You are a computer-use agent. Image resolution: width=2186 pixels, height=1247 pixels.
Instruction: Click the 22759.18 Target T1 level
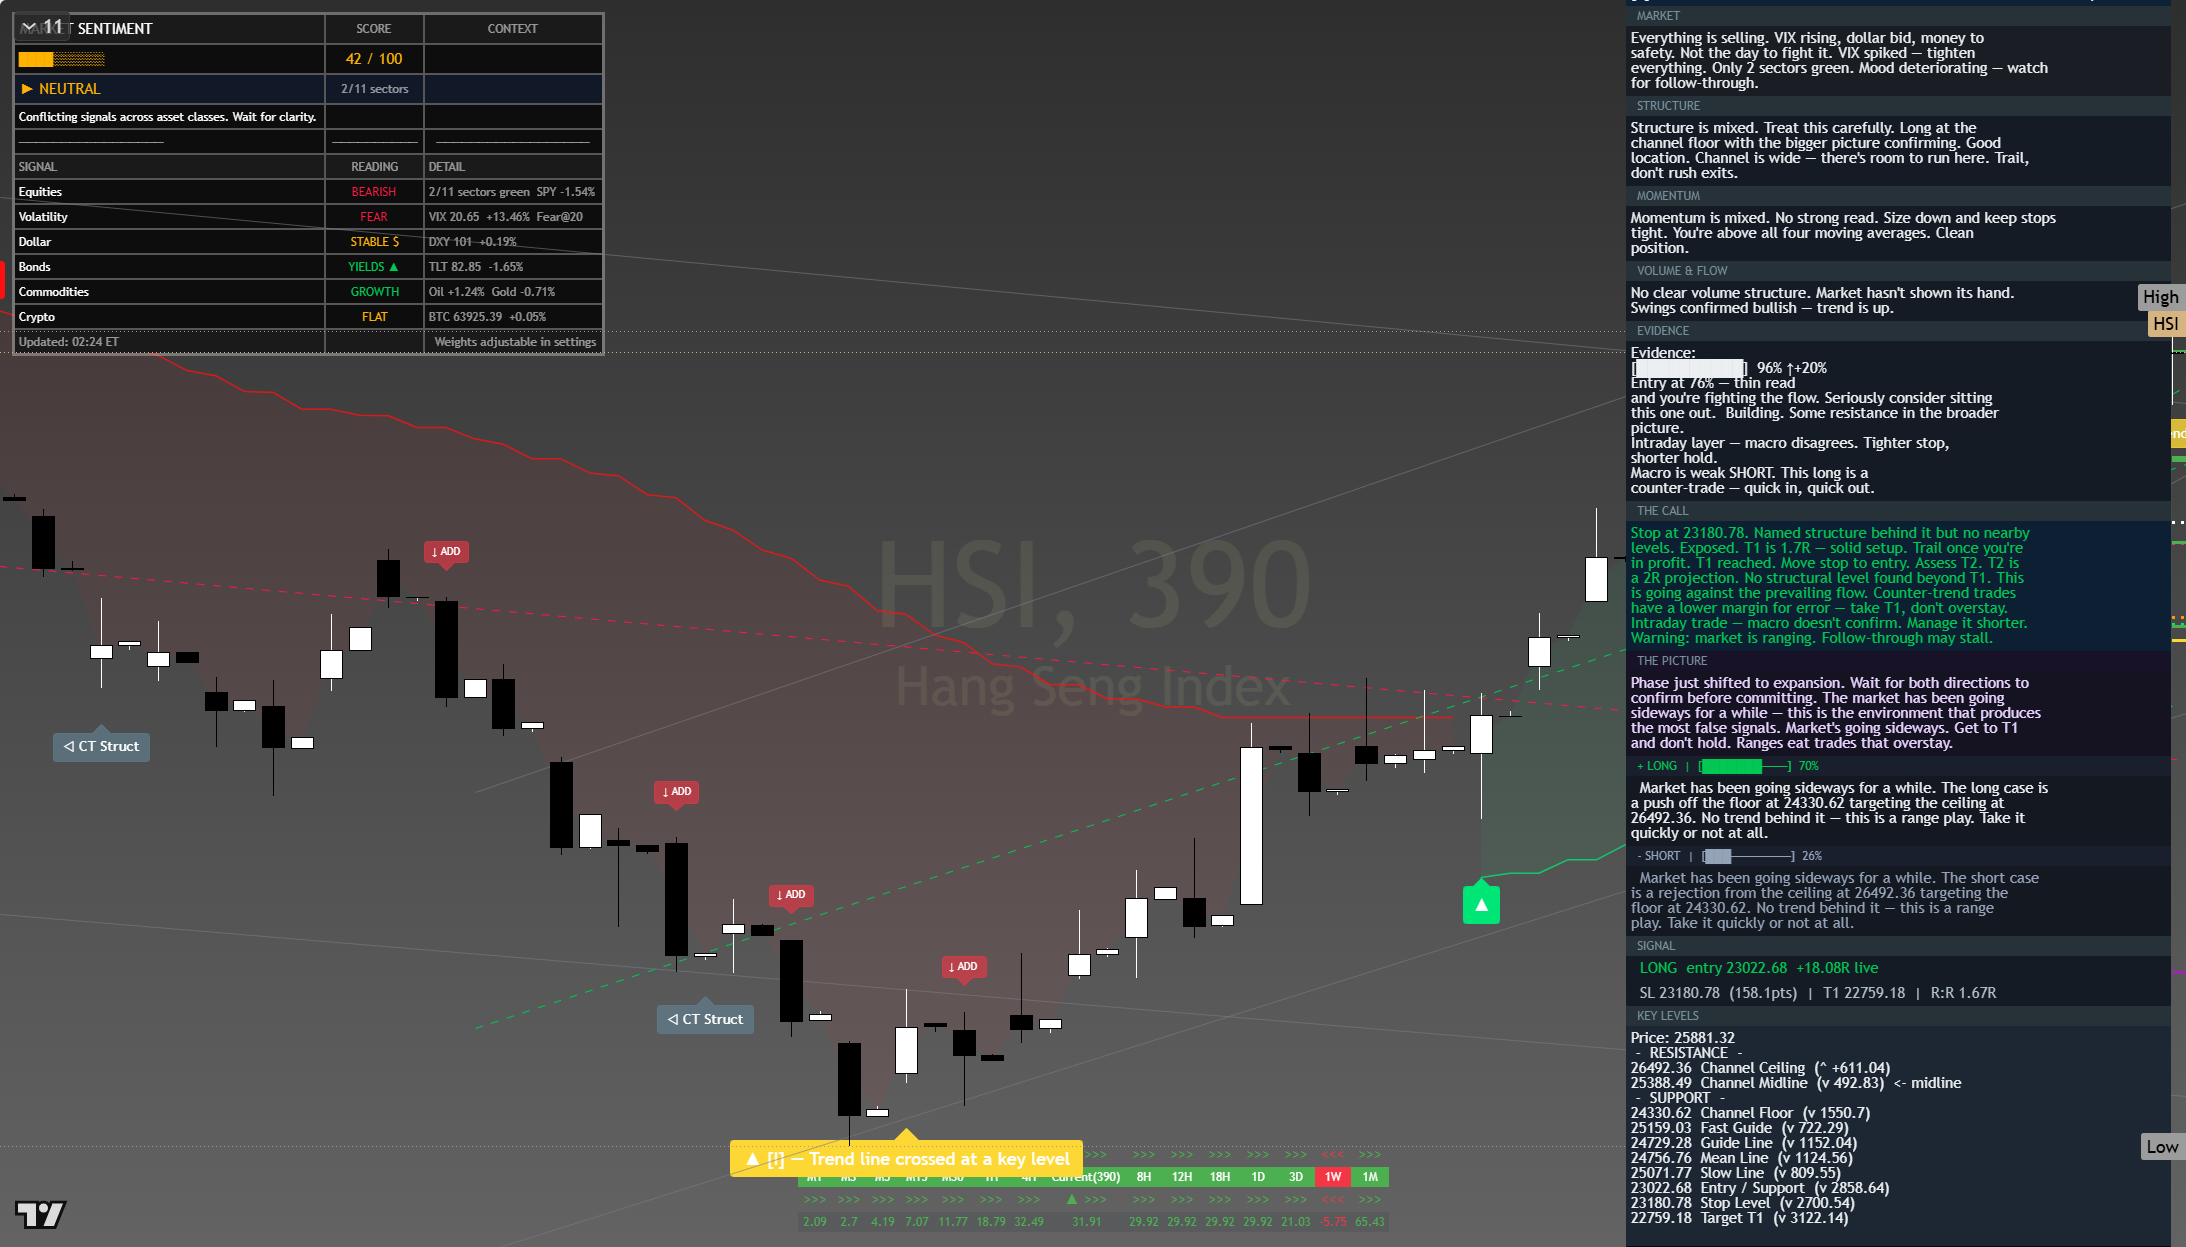1739,1218
